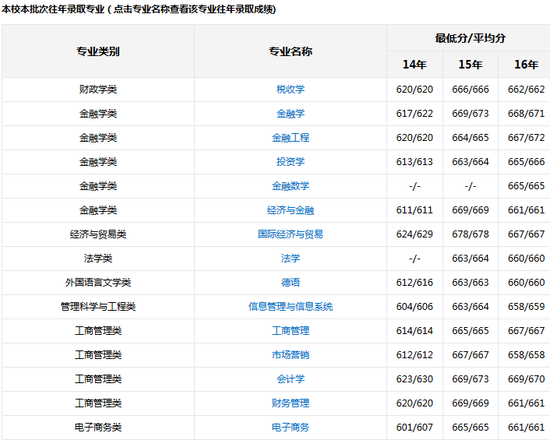Select the 经济与贸易类 category cell

[98, 234]
